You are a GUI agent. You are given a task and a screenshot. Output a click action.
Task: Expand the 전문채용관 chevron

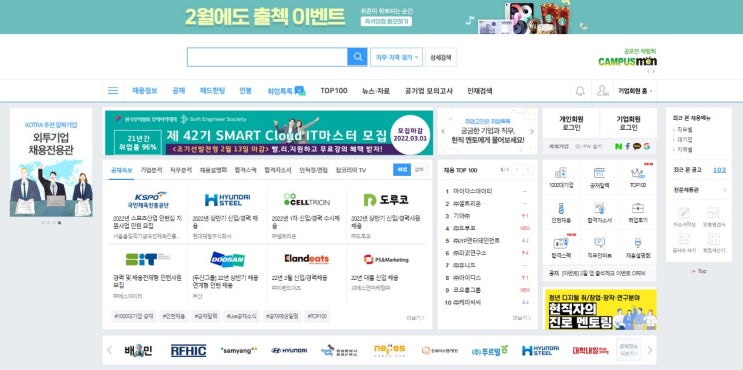pos(725,190)
